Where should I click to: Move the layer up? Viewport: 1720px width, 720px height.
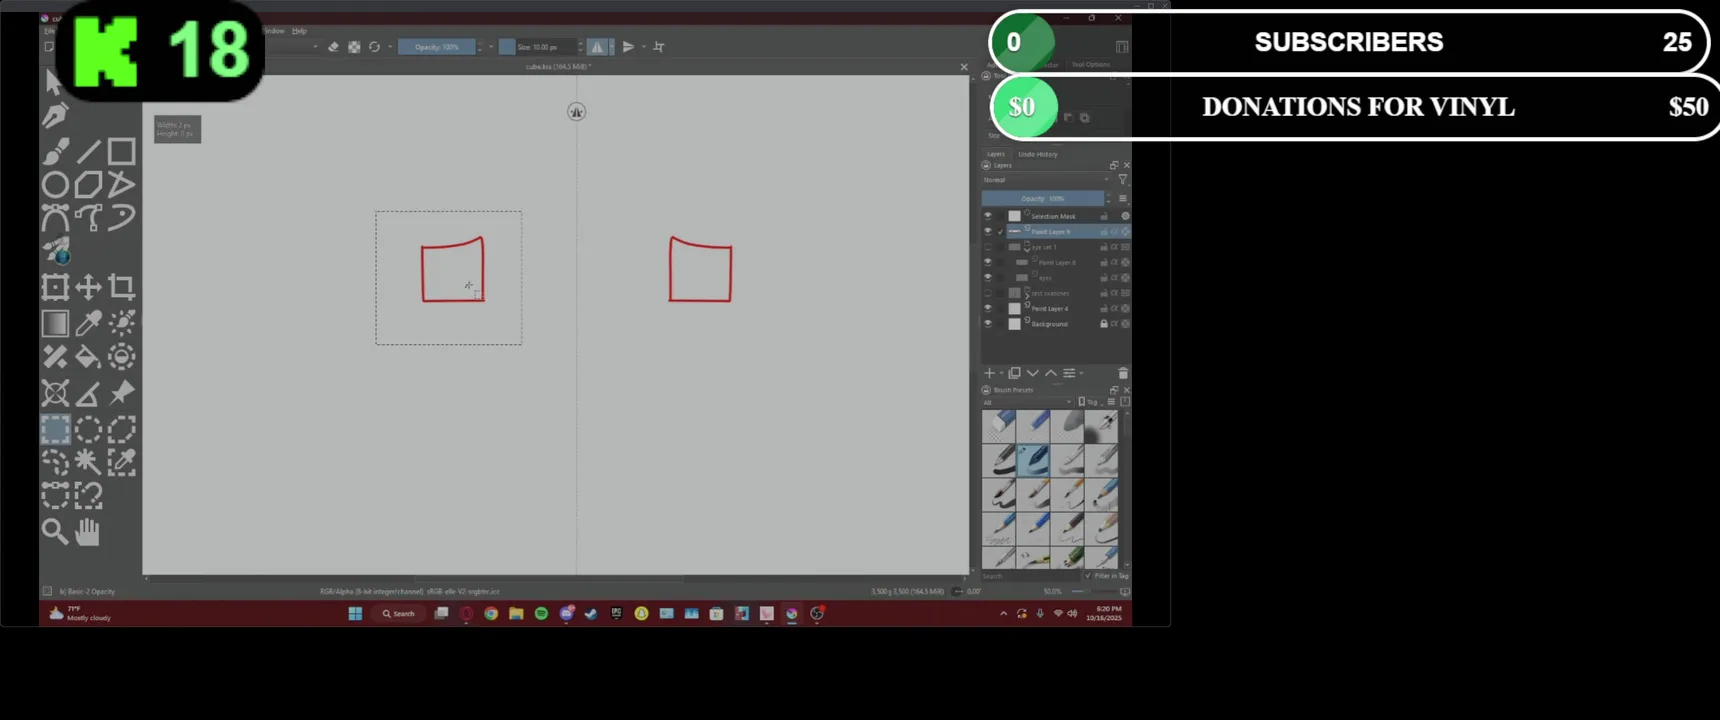1051,373
